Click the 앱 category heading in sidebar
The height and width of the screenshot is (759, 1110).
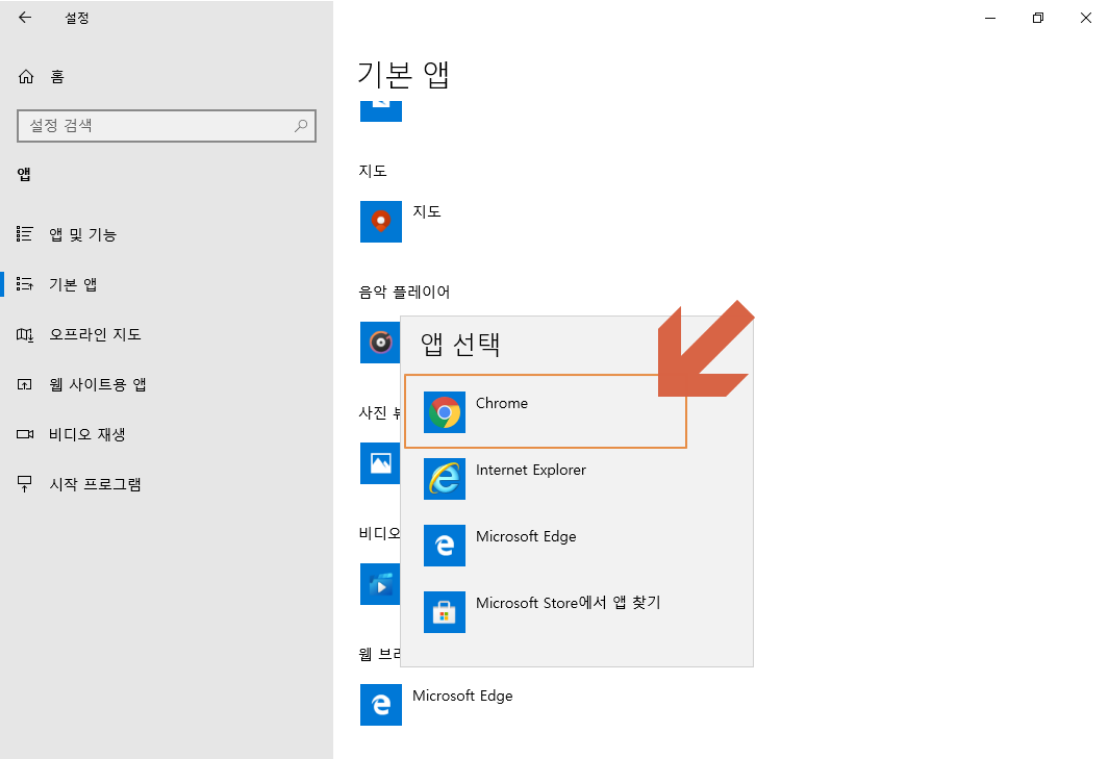[x=24, y=174]
